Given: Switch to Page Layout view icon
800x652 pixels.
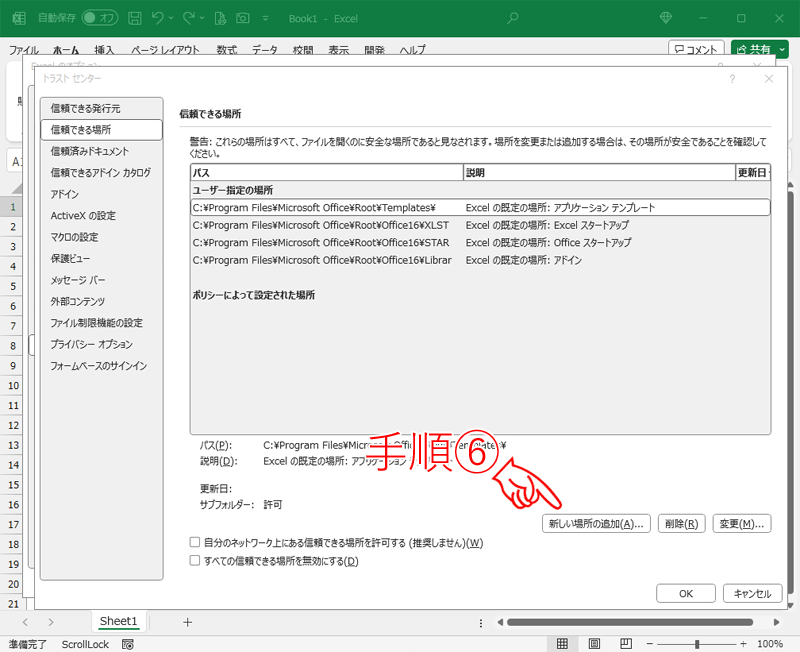Looking at the screenshot, I should point(594,644).
